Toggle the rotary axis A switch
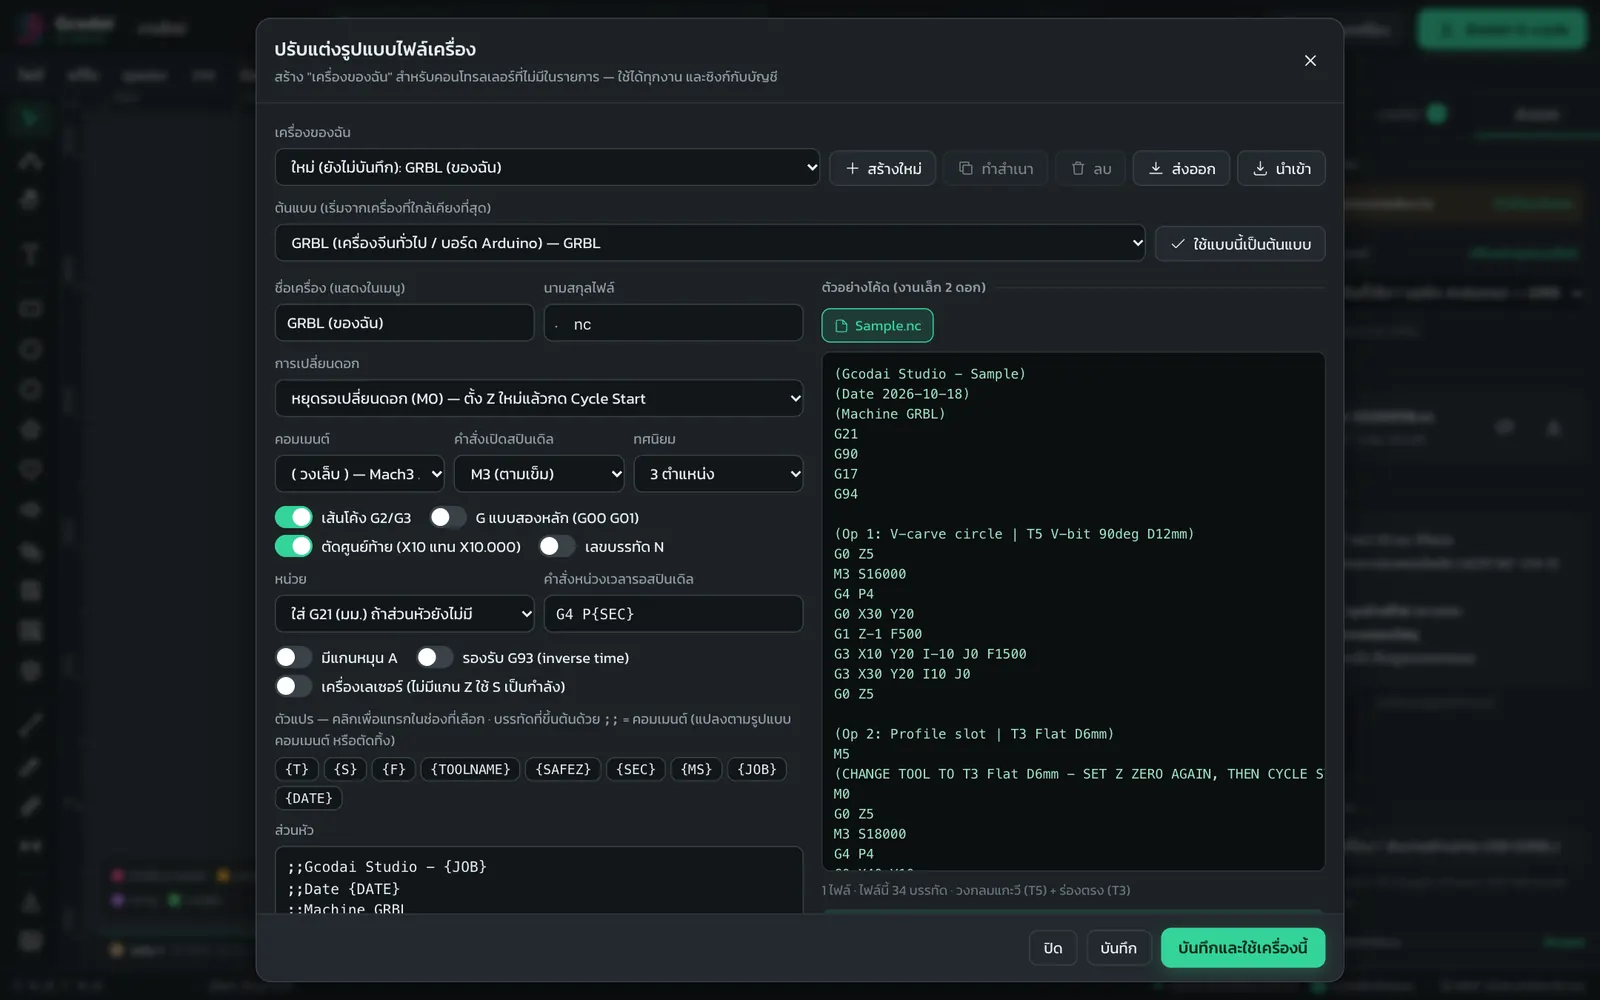Viewport: 1600px width, 1000px height. (x=294, y=657)
